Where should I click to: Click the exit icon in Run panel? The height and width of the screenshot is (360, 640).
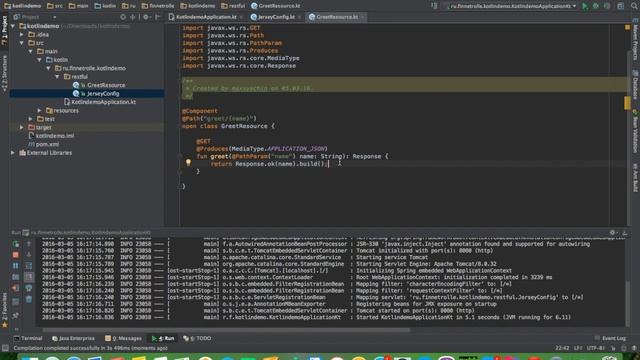point(16,288)
